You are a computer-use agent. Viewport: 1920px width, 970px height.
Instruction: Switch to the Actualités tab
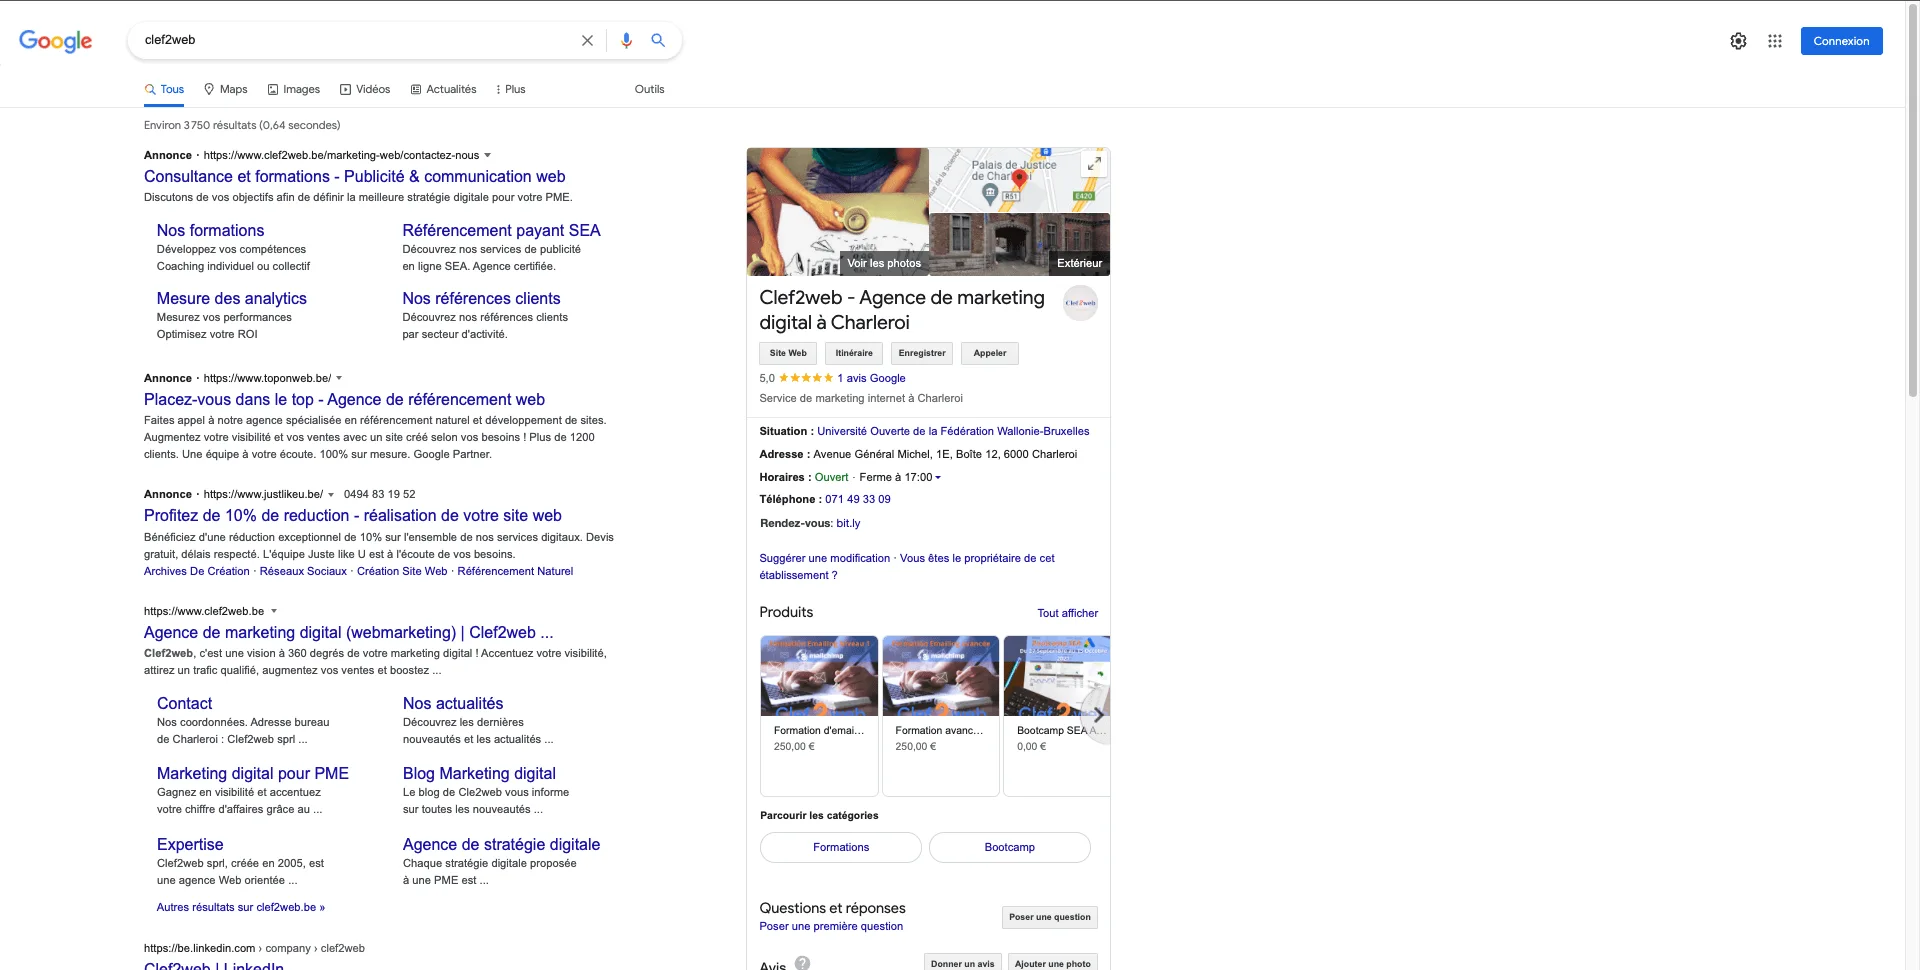tap(443, 89)
